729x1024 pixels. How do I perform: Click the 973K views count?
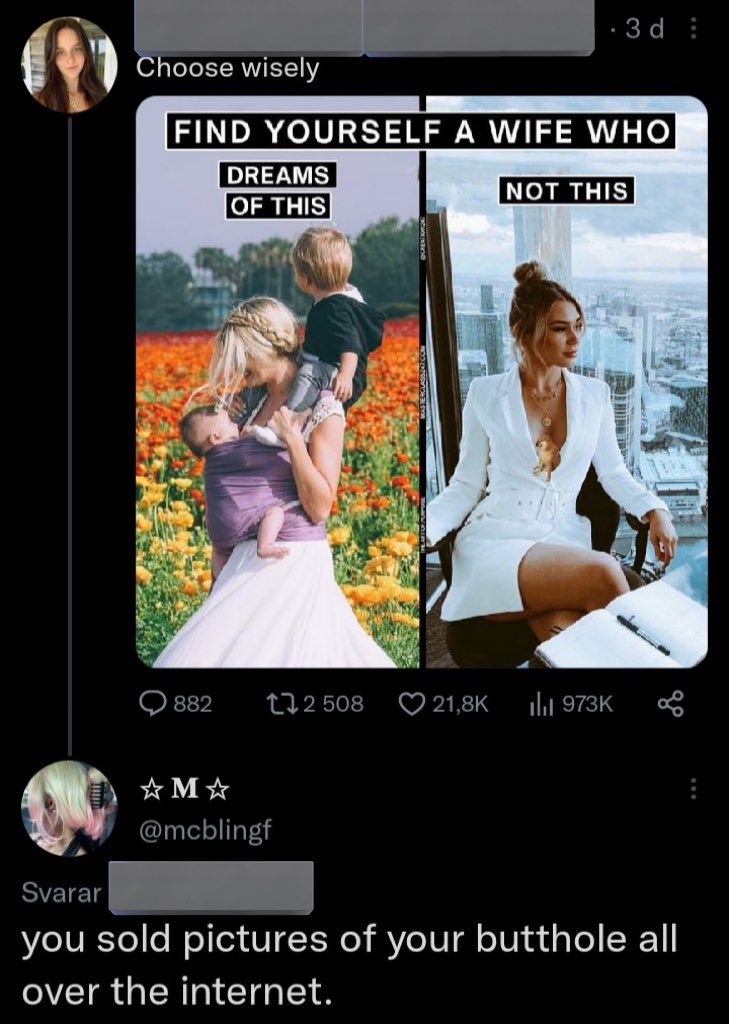[x=587, y=704]
